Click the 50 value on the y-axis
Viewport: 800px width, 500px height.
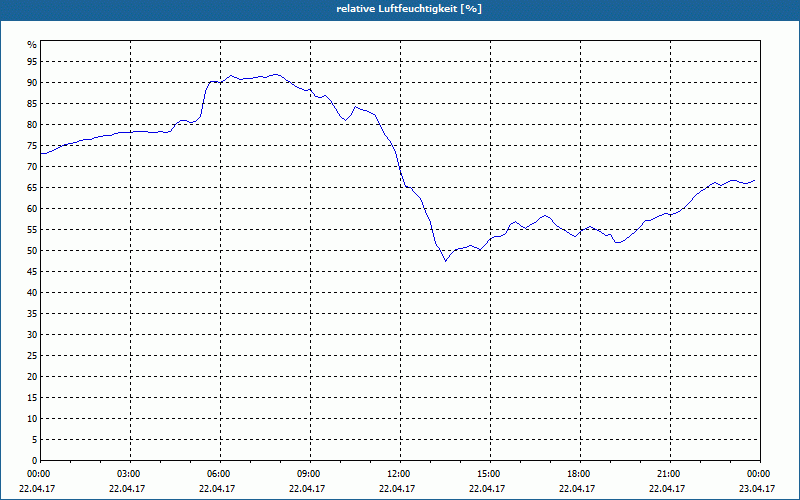(32, 251)
